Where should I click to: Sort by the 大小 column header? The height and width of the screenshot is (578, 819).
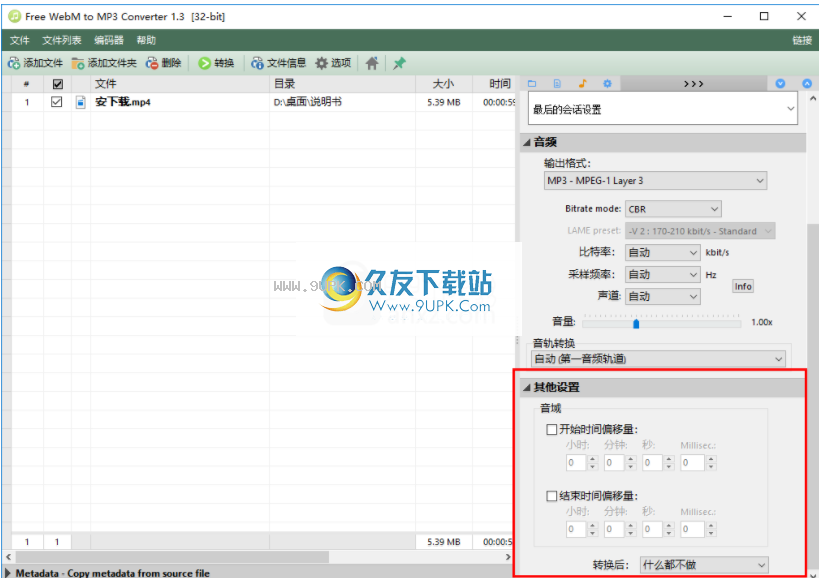pyautogui.click(x=443, y=84)
